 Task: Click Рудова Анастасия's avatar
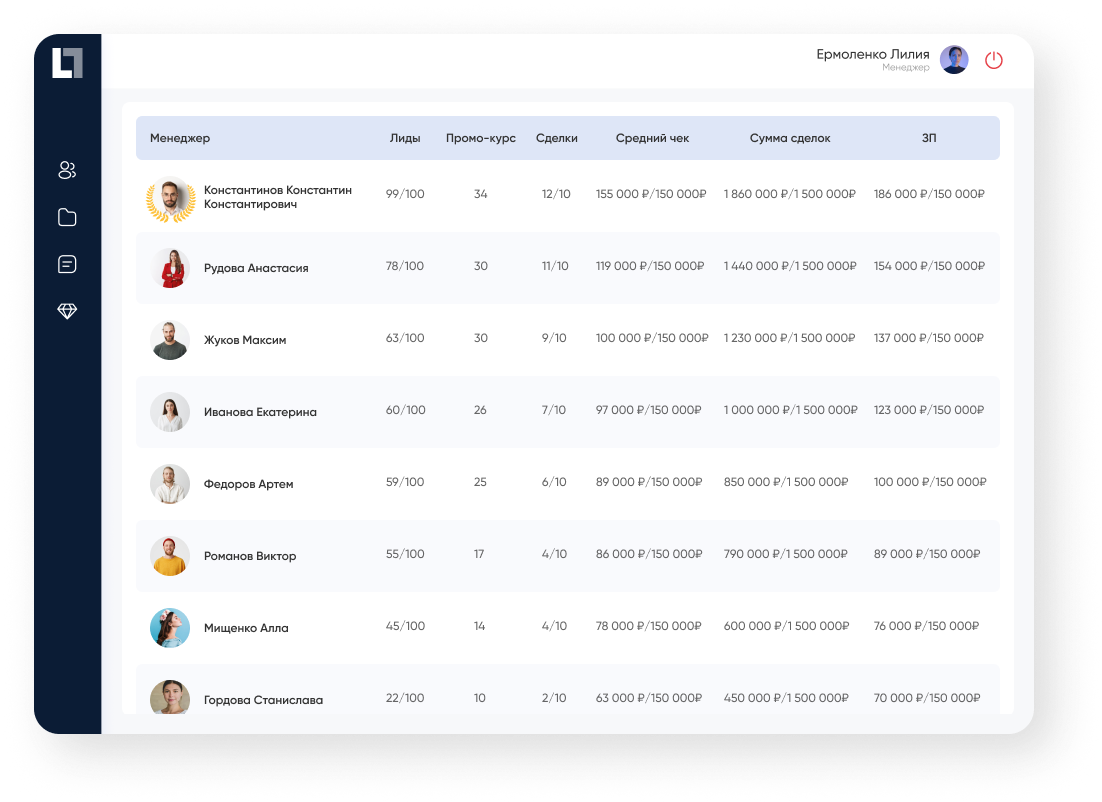[x=170, y=268]
